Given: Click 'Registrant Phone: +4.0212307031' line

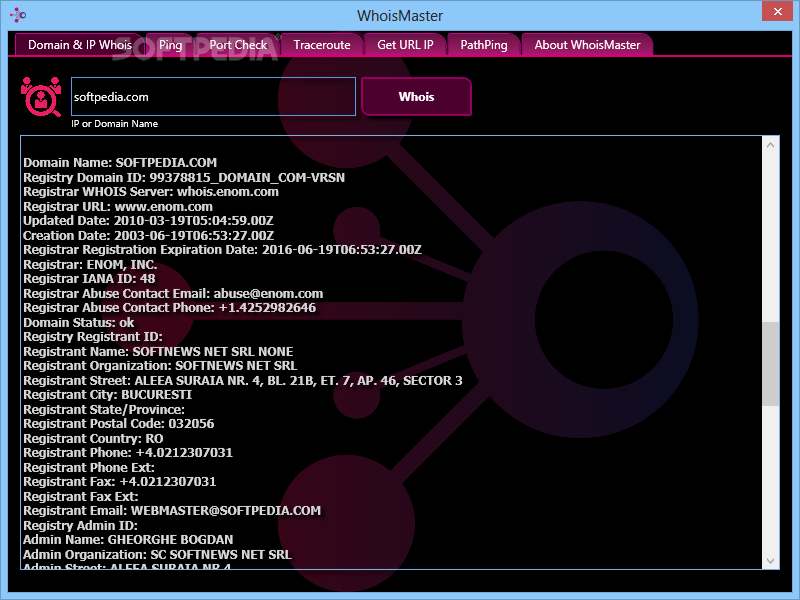Looking at the screenshot, I should tap(128, 454).
